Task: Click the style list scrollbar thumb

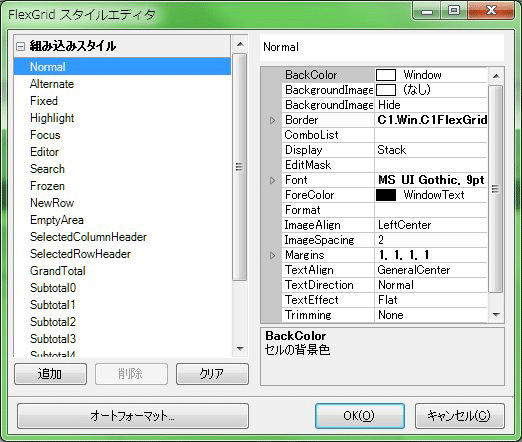Action: (x=240, y=167)
